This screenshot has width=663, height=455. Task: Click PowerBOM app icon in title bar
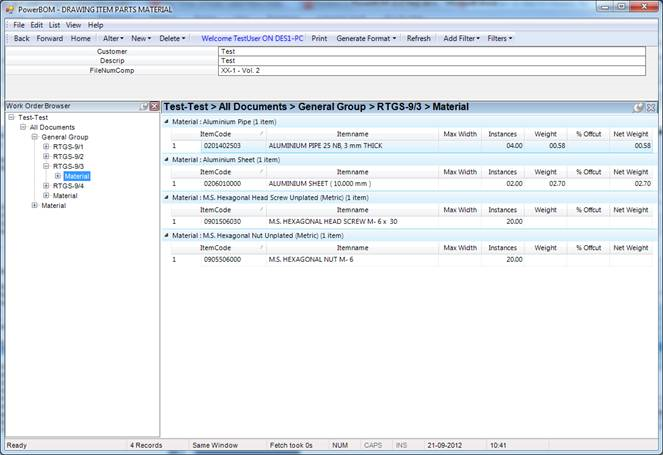pyautogui.click(x=10, y=9)
